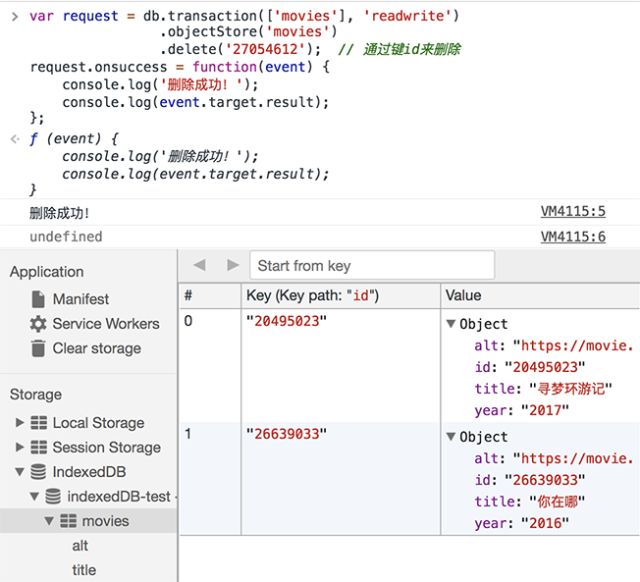The image size is (640, 582).
Task: Go to next page arrow
Action: coord(233,265)
